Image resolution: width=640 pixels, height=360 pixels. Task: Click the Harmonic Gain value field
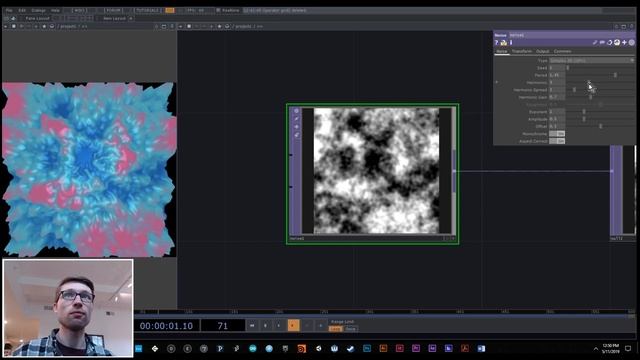(557, 97)
